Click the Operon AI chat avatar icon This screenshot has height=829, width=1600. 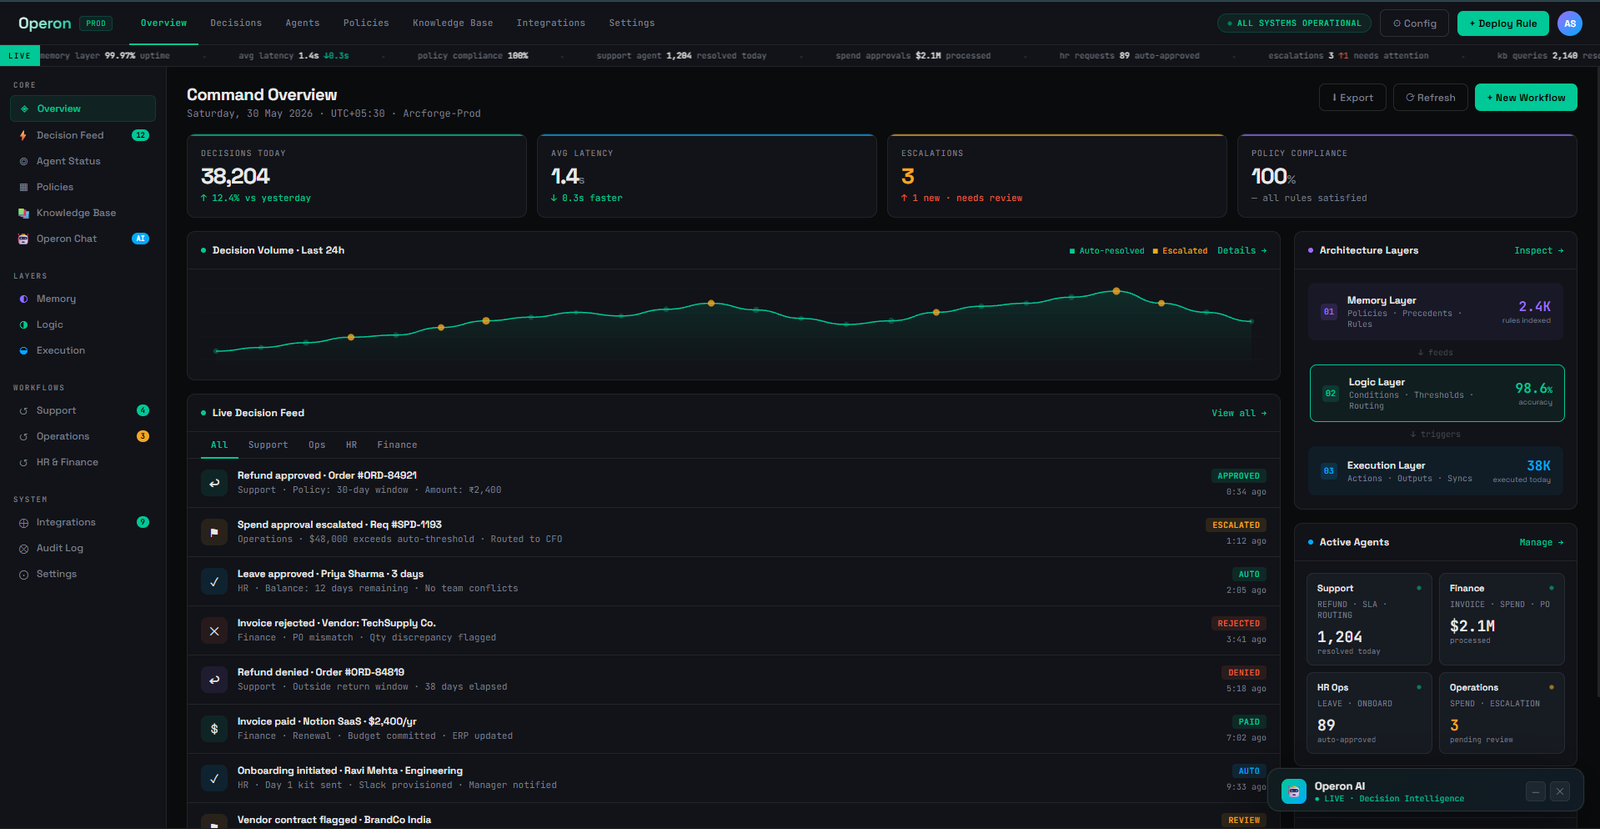point(1294,791)
